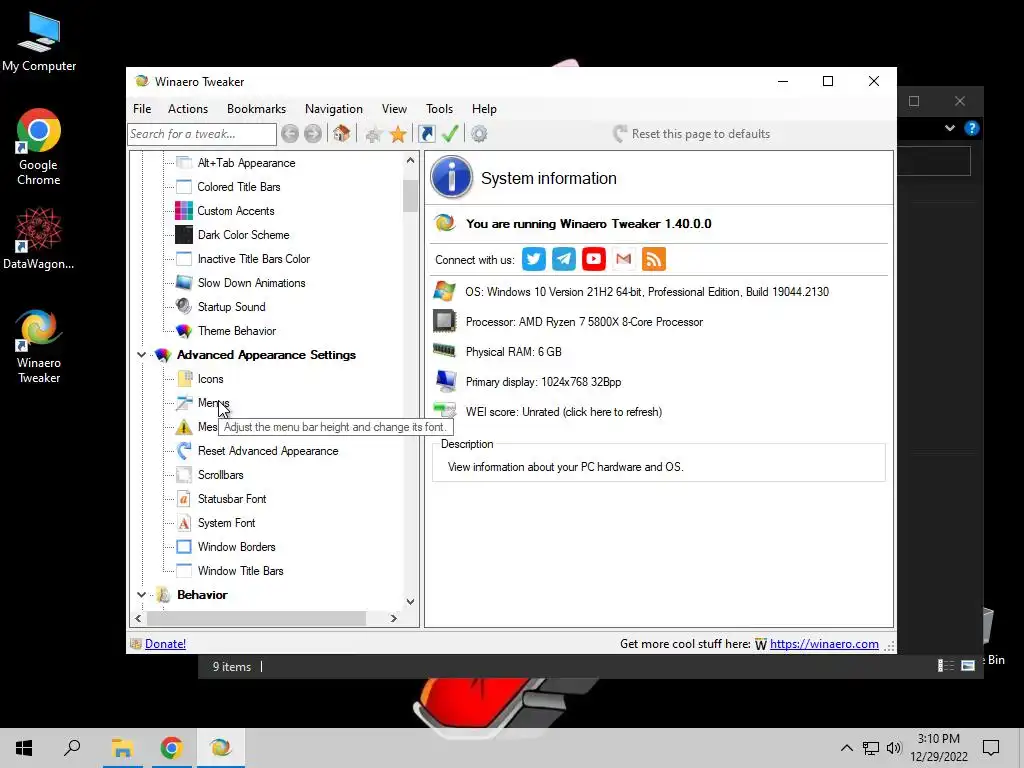Select Window Title Bars tree item

pos(240,571)
